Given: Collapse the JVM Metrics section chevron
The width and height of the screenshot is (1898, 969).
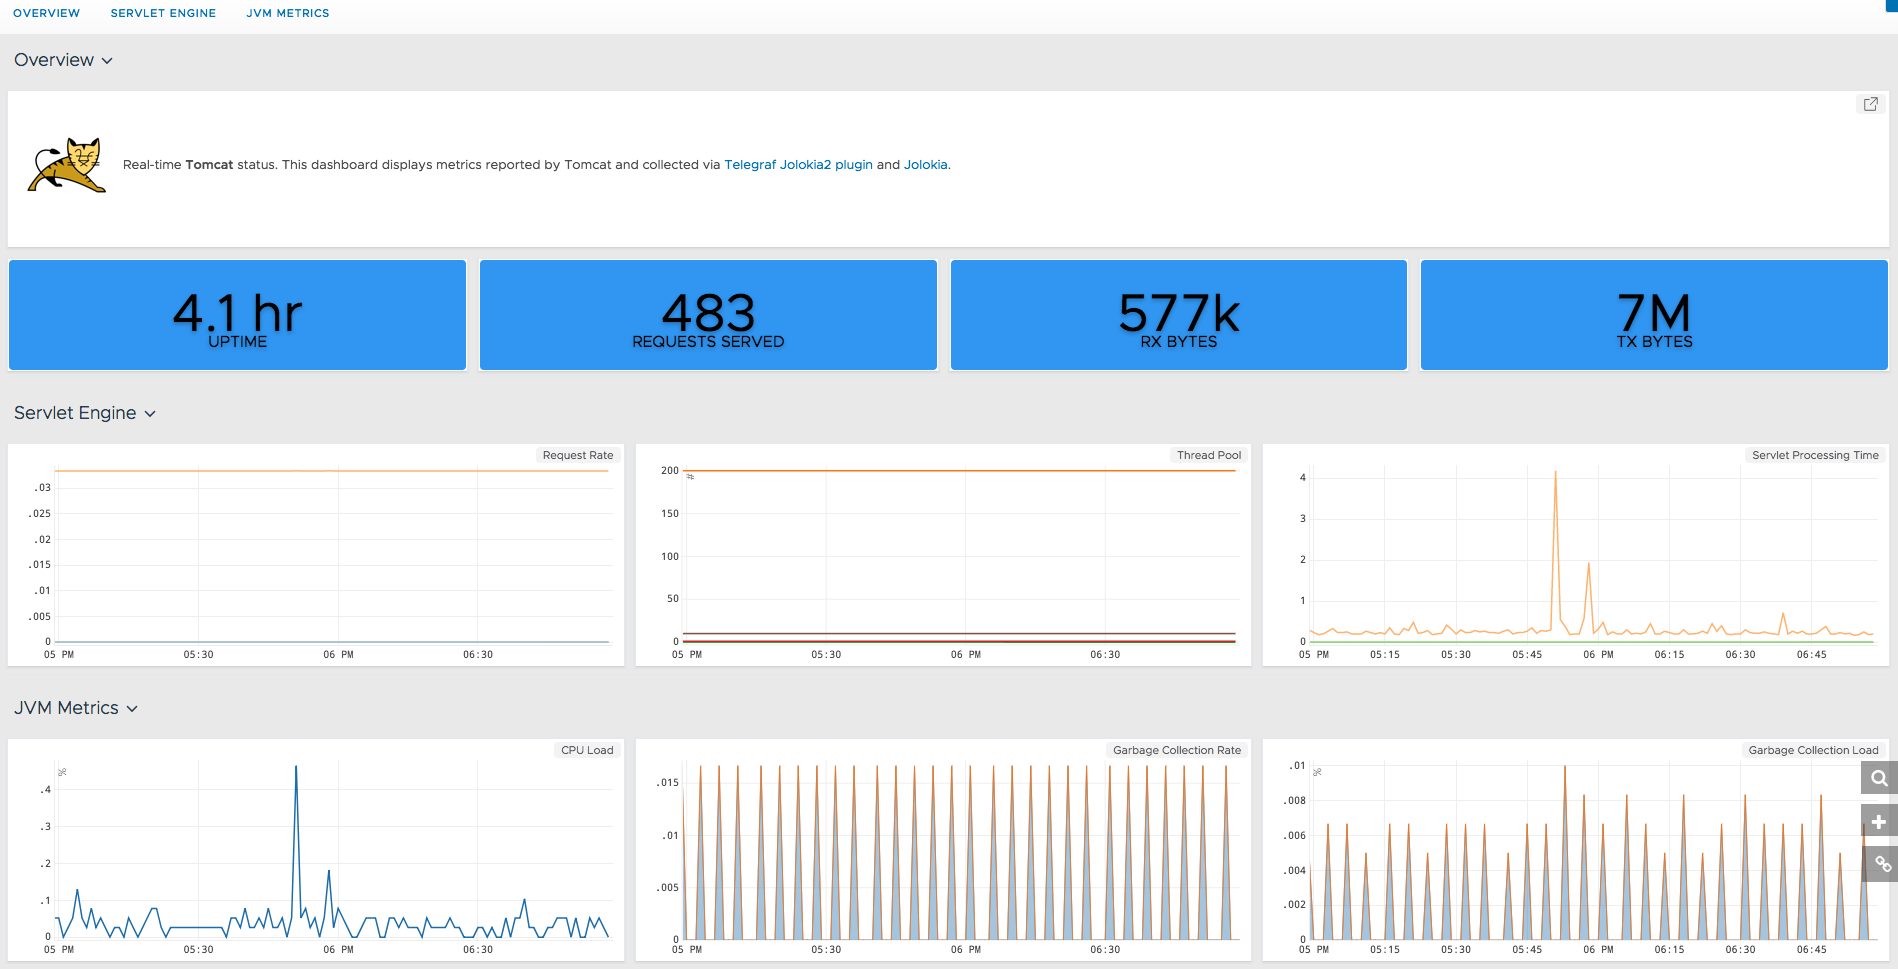Looking at the screenshot, I should click(132, 709).
